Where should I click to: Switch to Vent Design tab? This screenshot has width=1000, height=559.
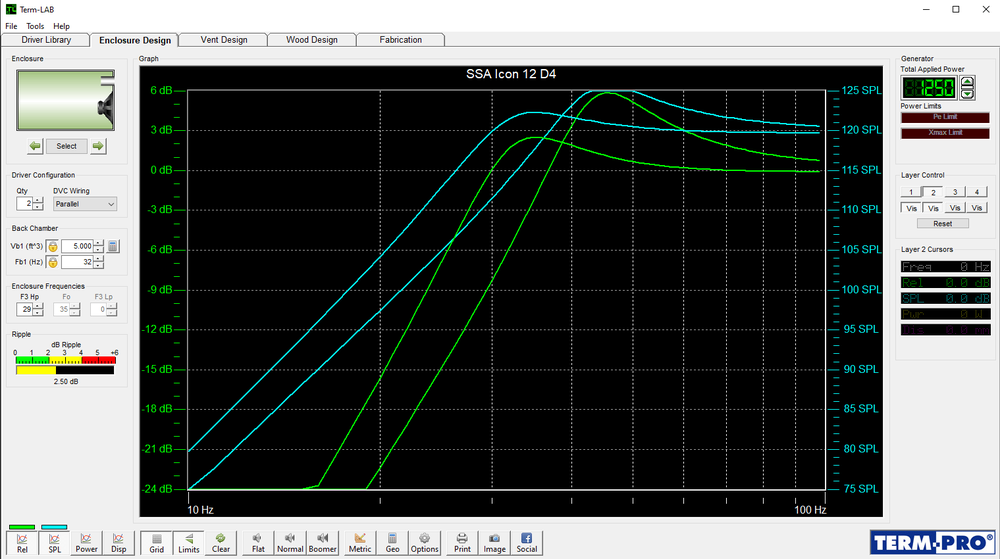point(224,40)
